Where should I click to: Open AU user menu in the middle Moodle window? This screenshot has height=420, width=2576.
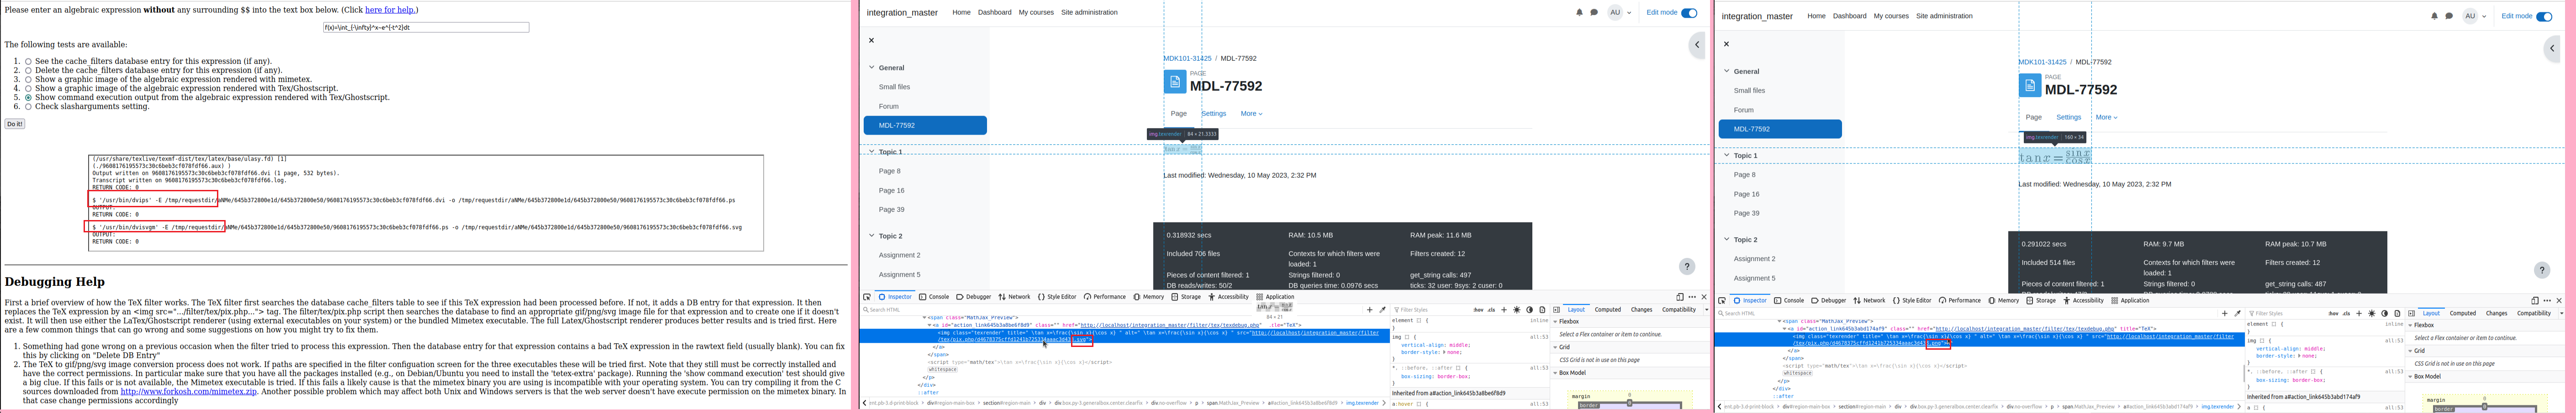[1619, 13]
